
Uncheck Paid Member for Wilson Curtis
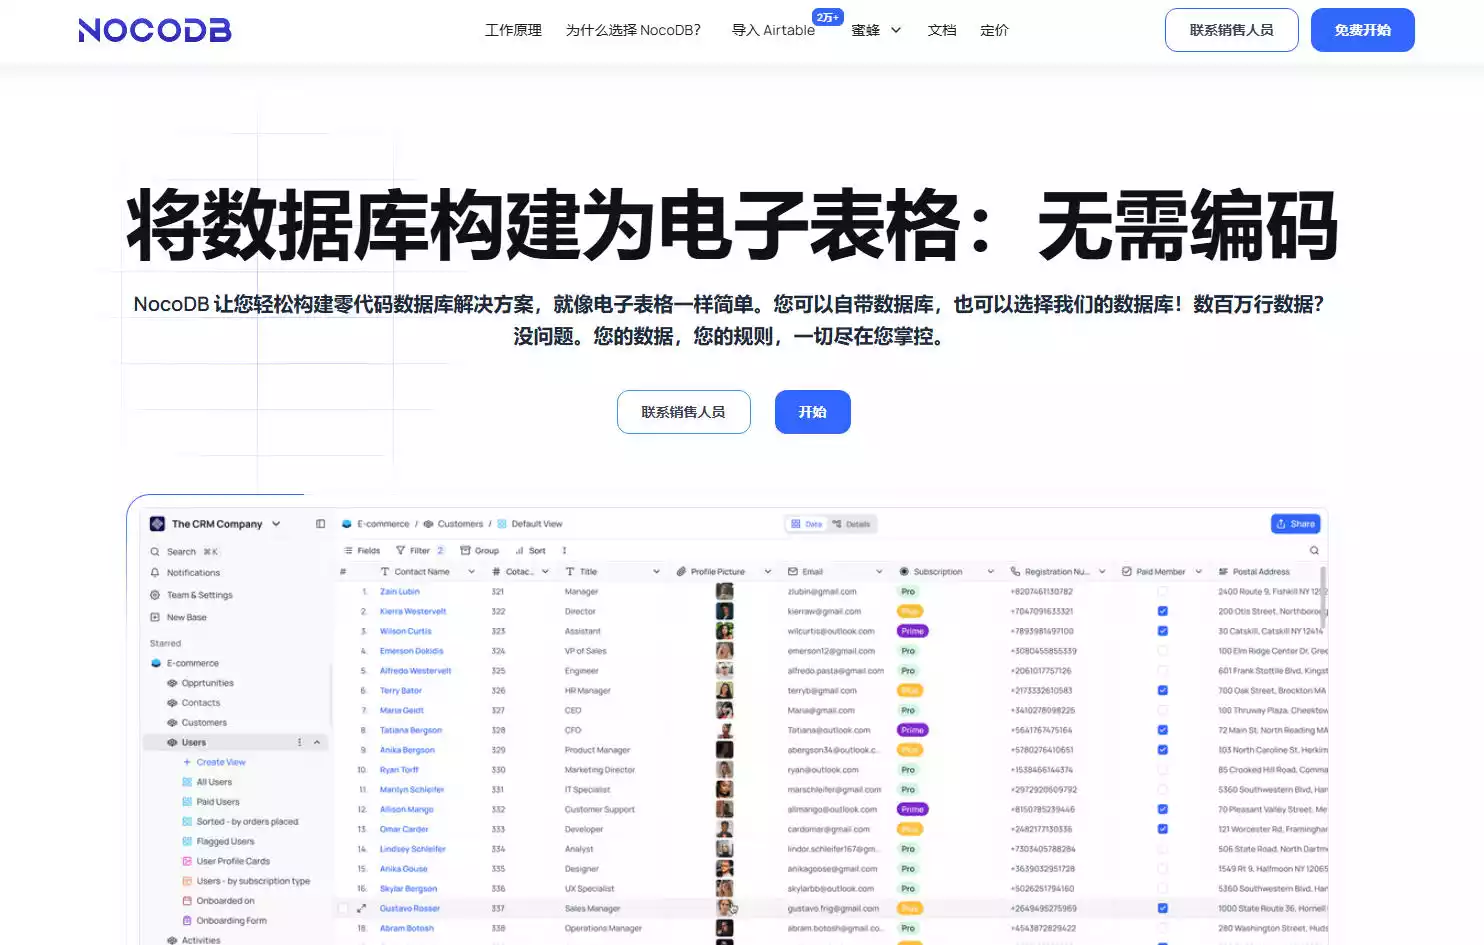pyautogui.click(x=1162, y=631)
